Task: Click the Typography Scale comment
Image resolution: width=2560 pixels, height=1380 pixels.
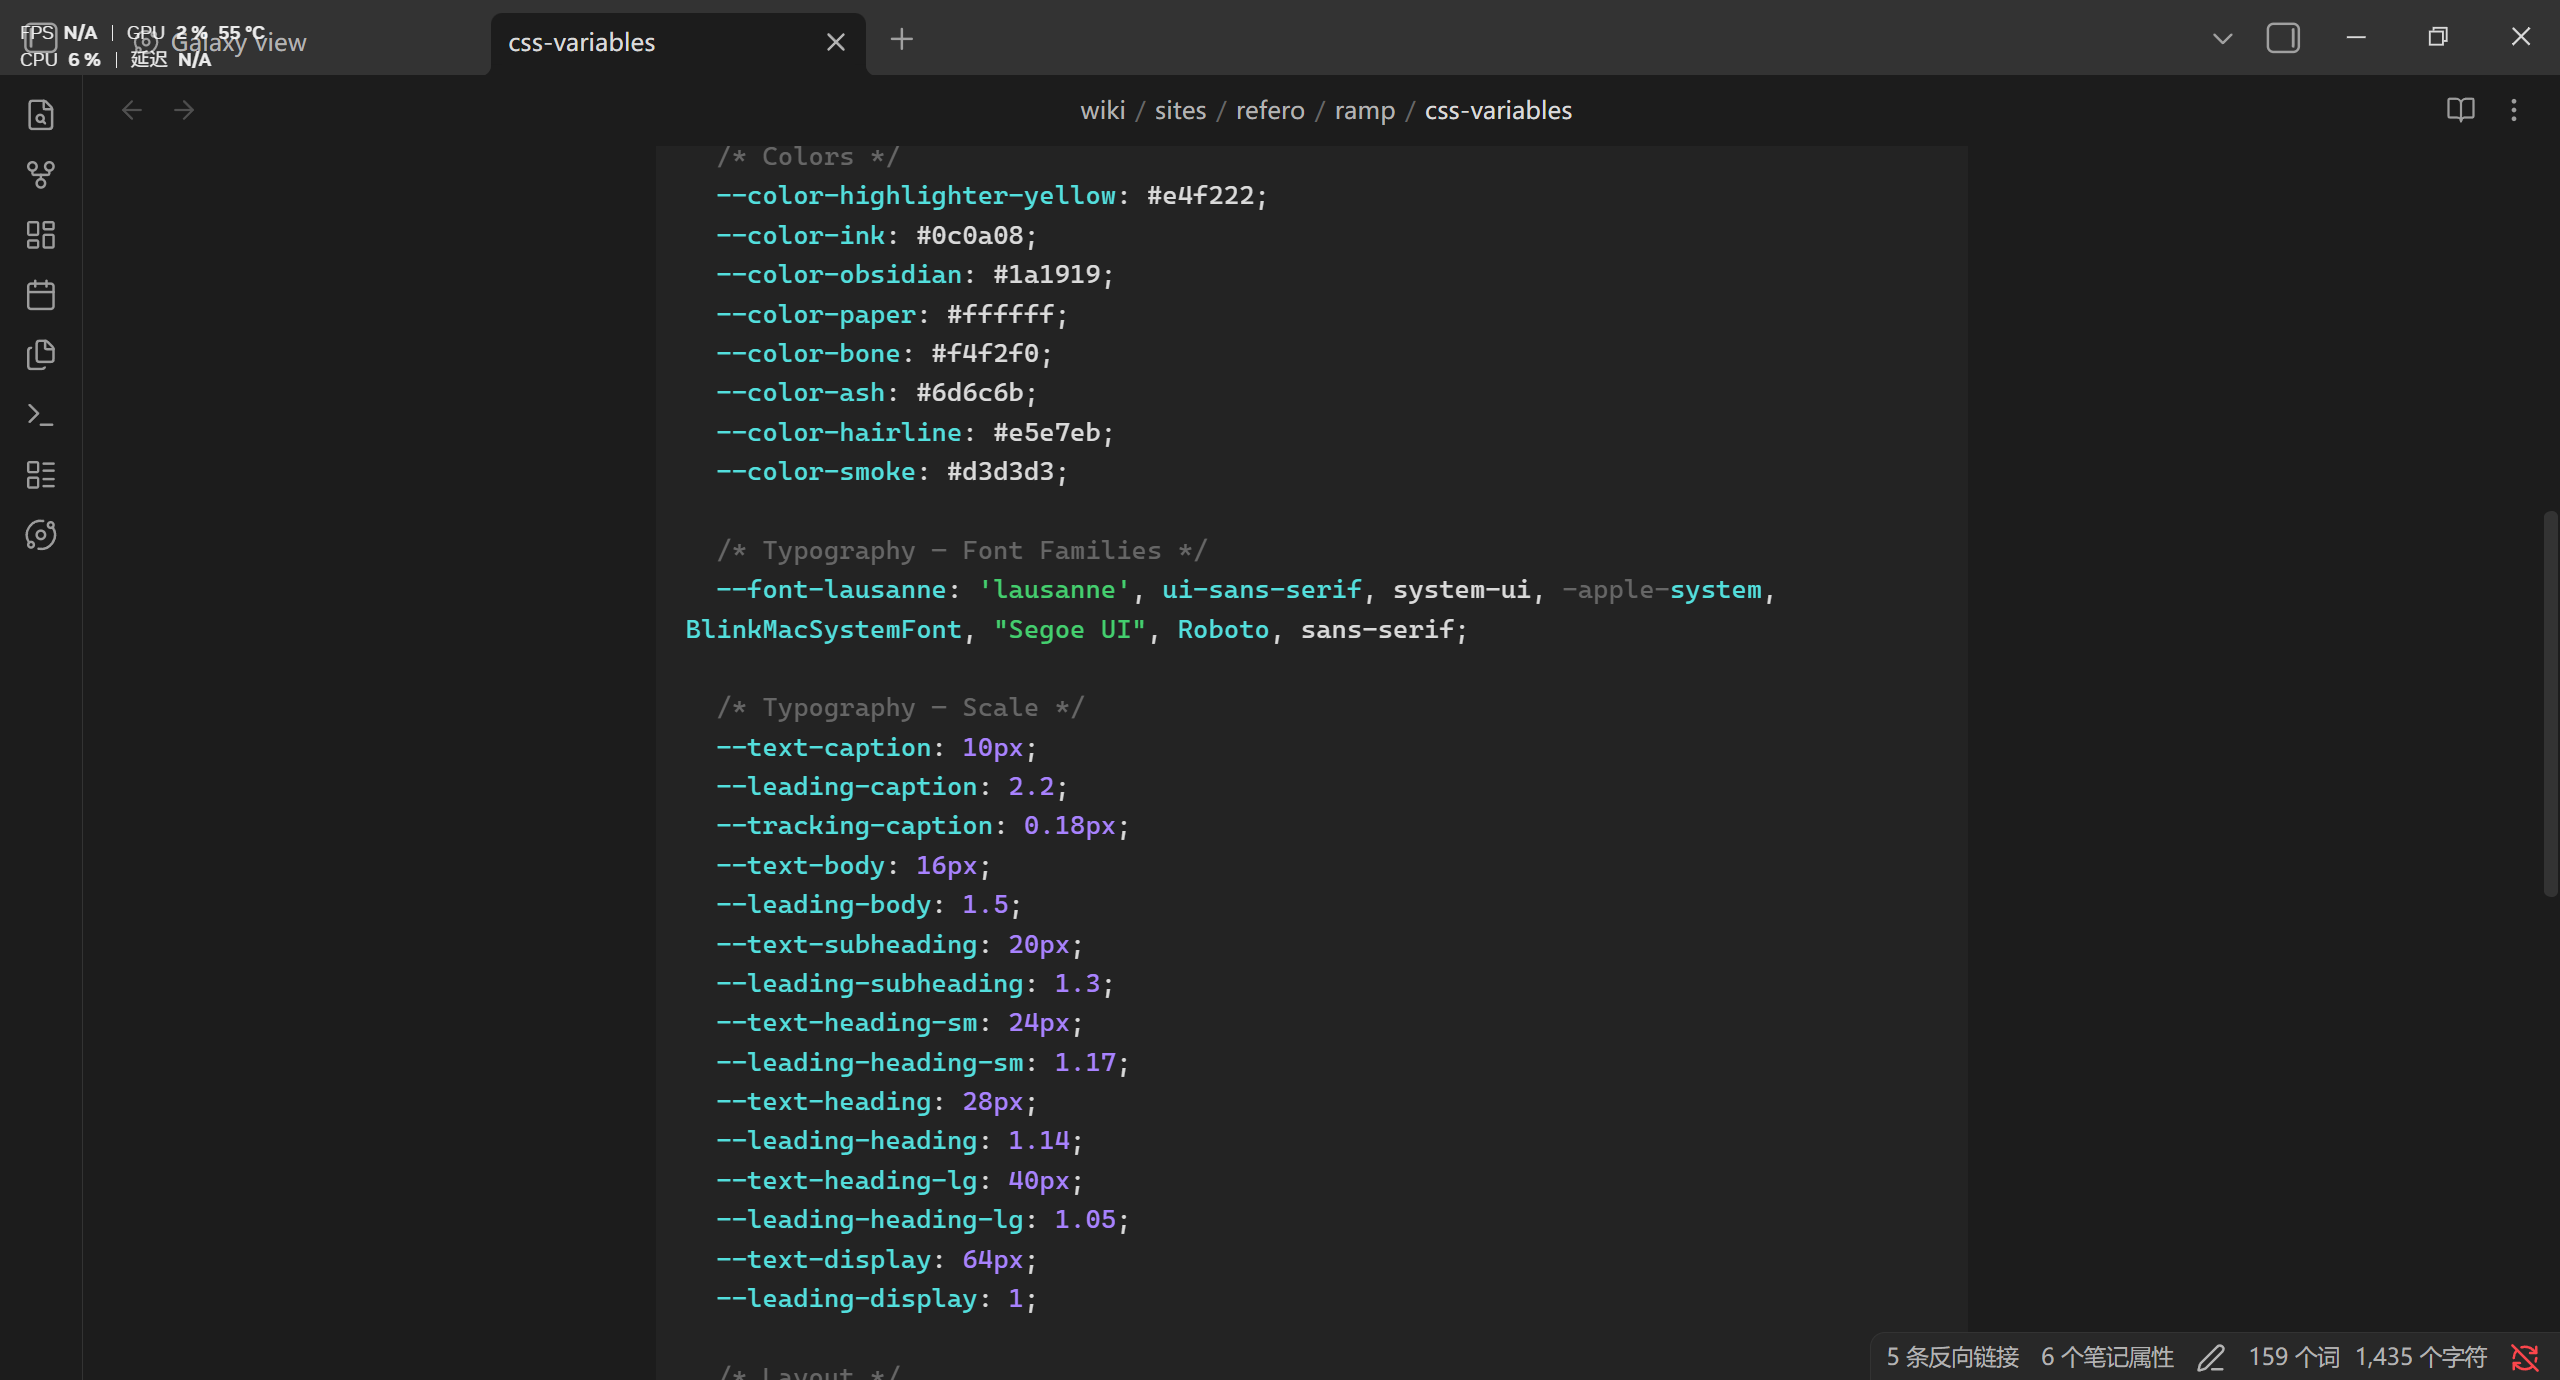Action: pos(900,708)
